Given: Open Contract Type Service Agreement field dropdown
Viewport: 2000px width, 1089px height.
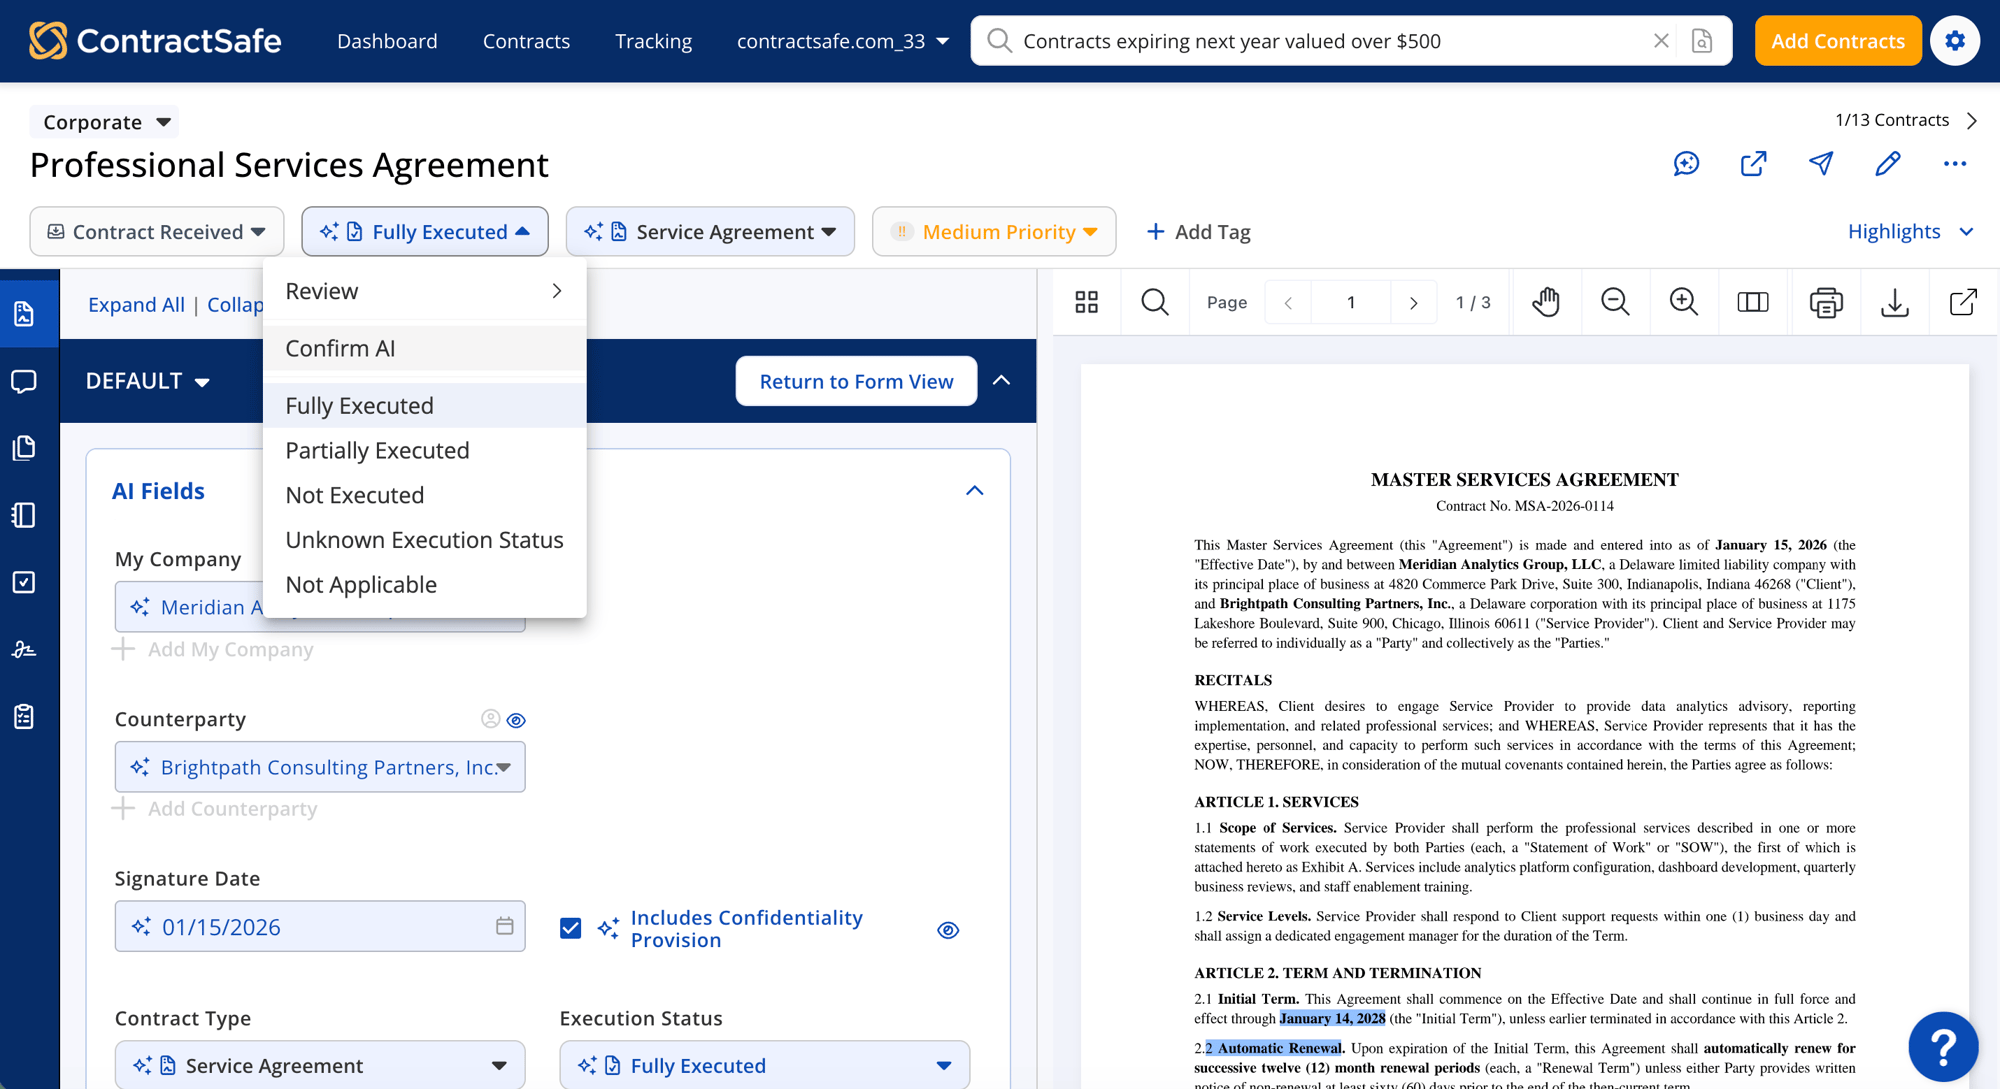Looking at the screenshot, I should (320, 1065).
